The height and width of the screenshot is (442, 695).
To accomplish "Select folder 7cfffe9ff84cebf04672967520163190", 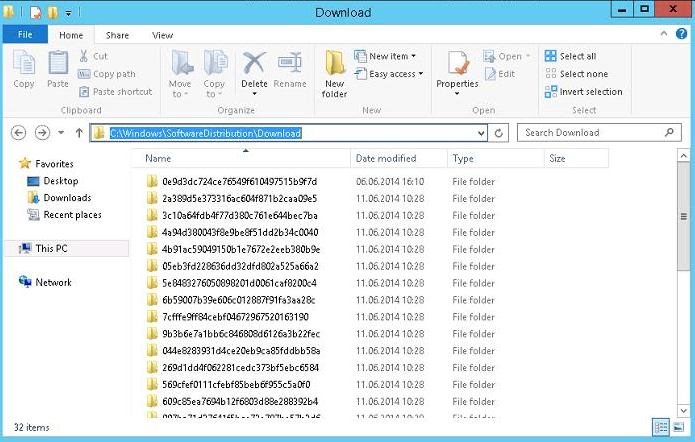I will [227, 317].
